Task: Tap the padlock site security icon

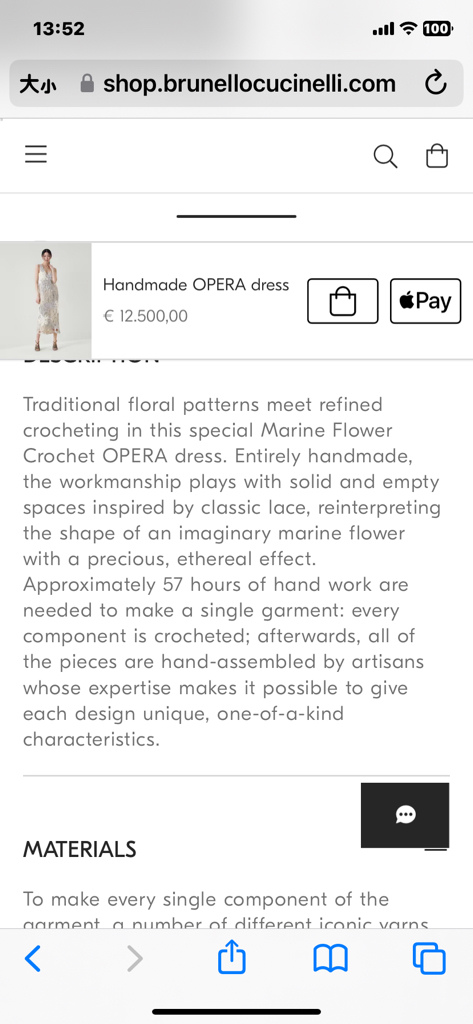Action: click(87, 84)
